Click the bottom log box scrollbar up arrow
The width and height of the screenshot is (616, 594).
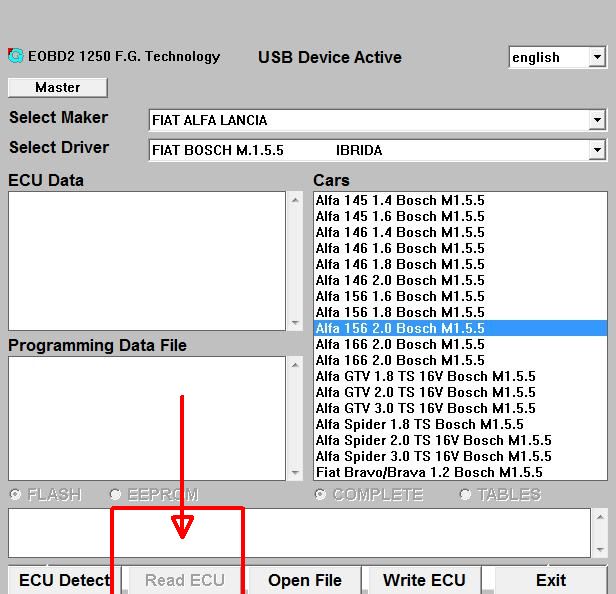coord(600,517)
